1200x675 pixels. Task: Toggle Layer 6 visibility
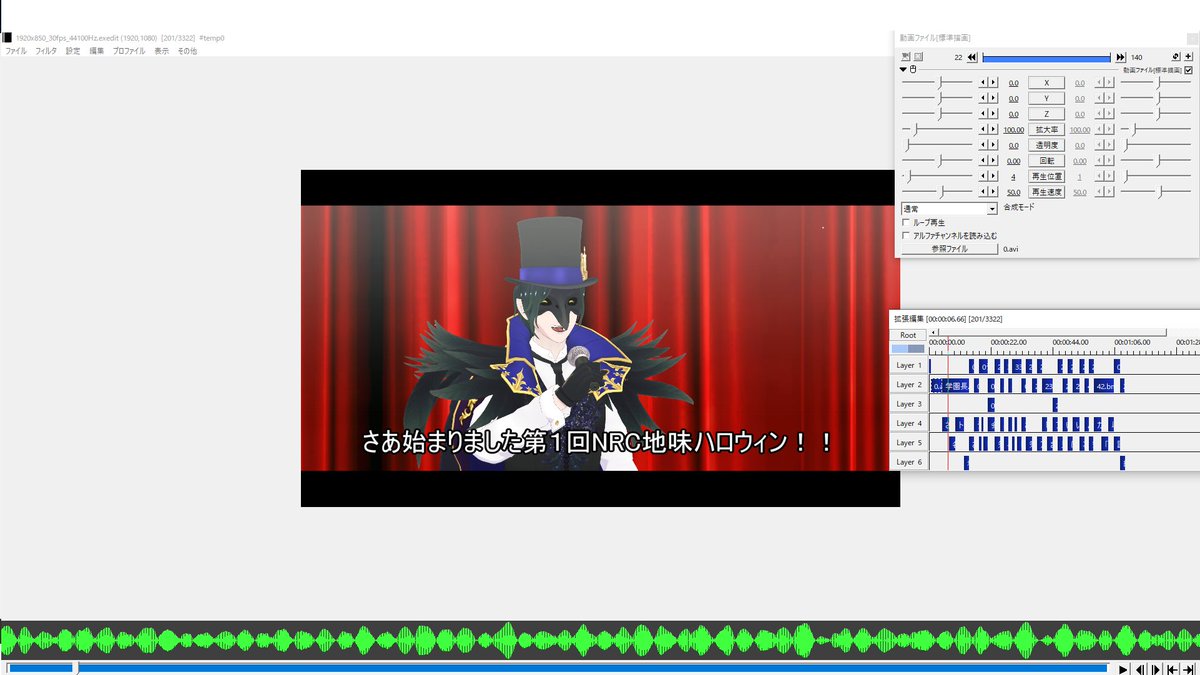[909, 462]
